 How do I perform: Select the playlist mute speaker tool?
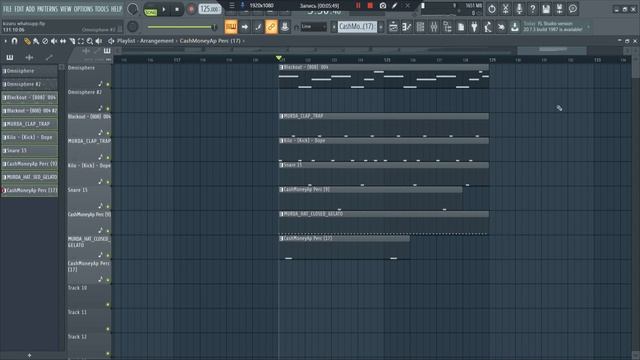(54, 41)
